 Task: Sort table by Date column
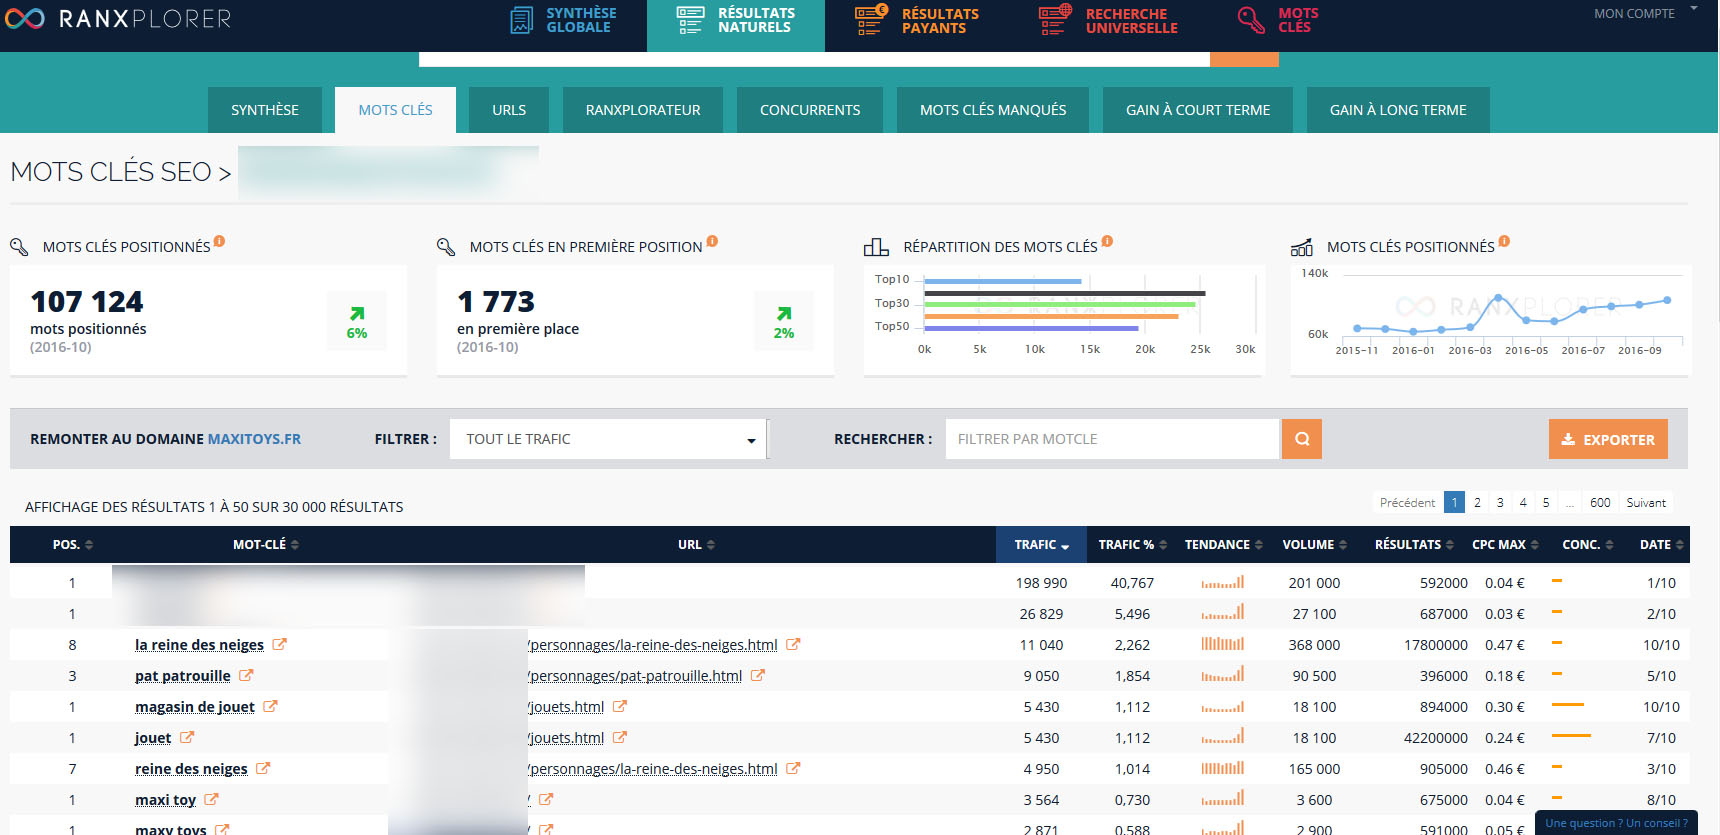[x=1661, y=545]
